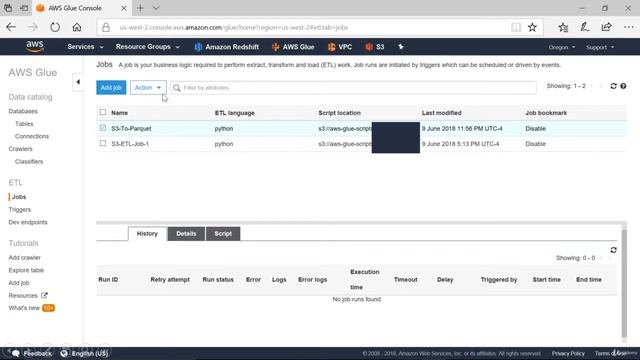Uncheck the S3-To-Parquet job checkbox
Screen dimensions: 640x360
pos(102,128)
